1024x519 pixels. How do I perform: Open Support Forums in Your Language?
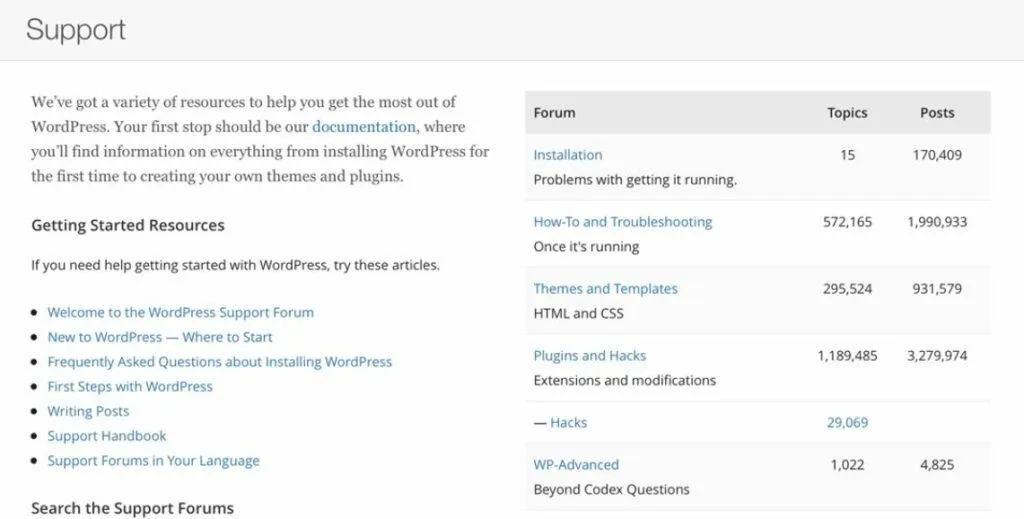pos(153,461)
